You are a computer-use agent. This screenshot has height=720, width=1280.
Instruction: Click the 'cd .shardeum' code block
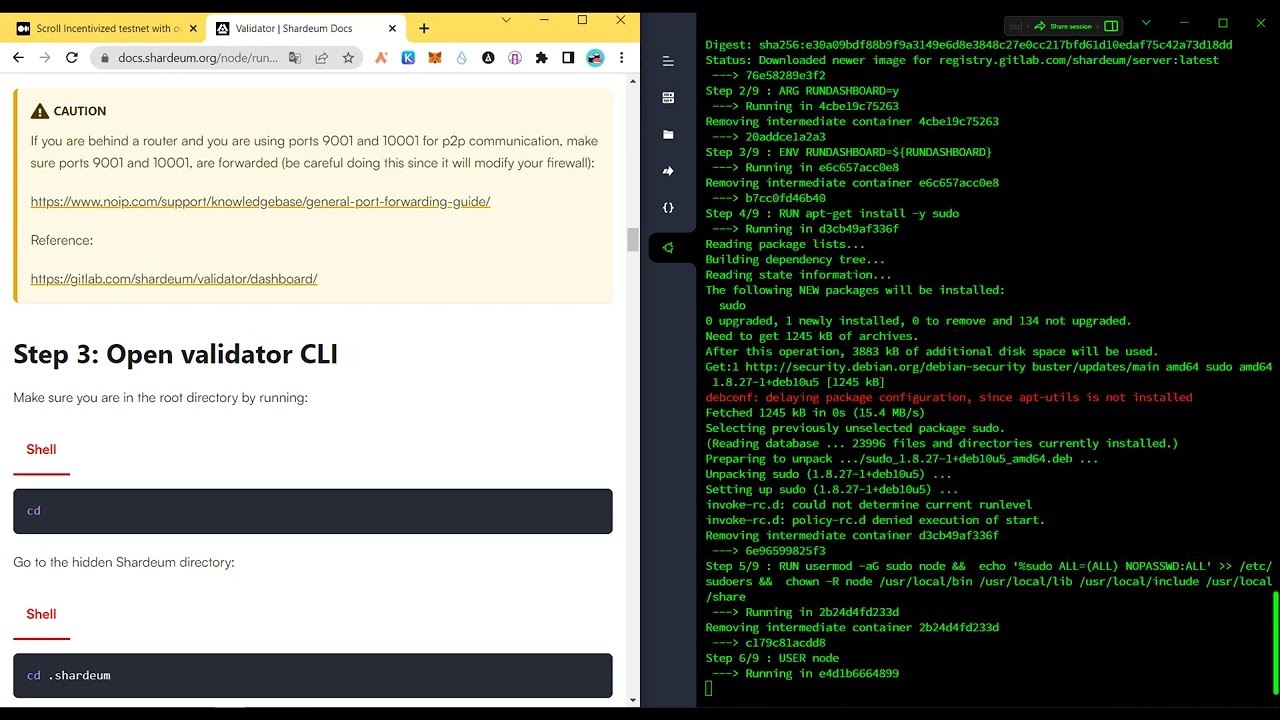pyautogui.click(x=313, y=676)
